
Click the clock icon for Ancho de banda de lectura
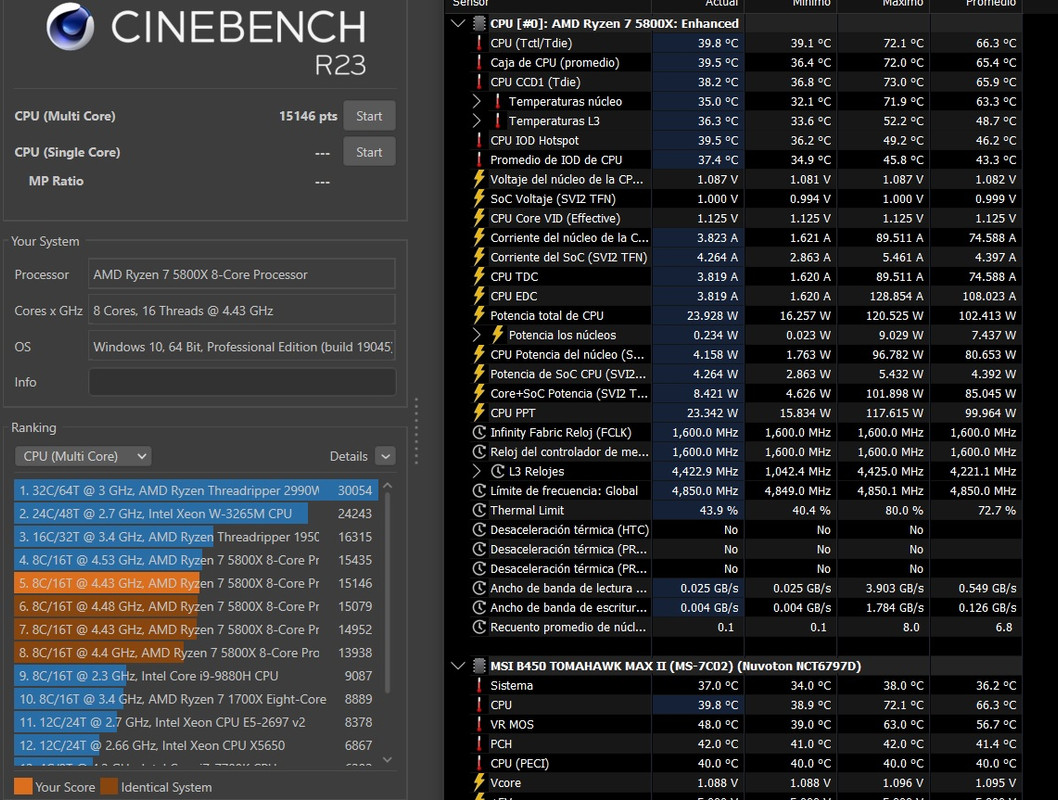click(479, 588)
